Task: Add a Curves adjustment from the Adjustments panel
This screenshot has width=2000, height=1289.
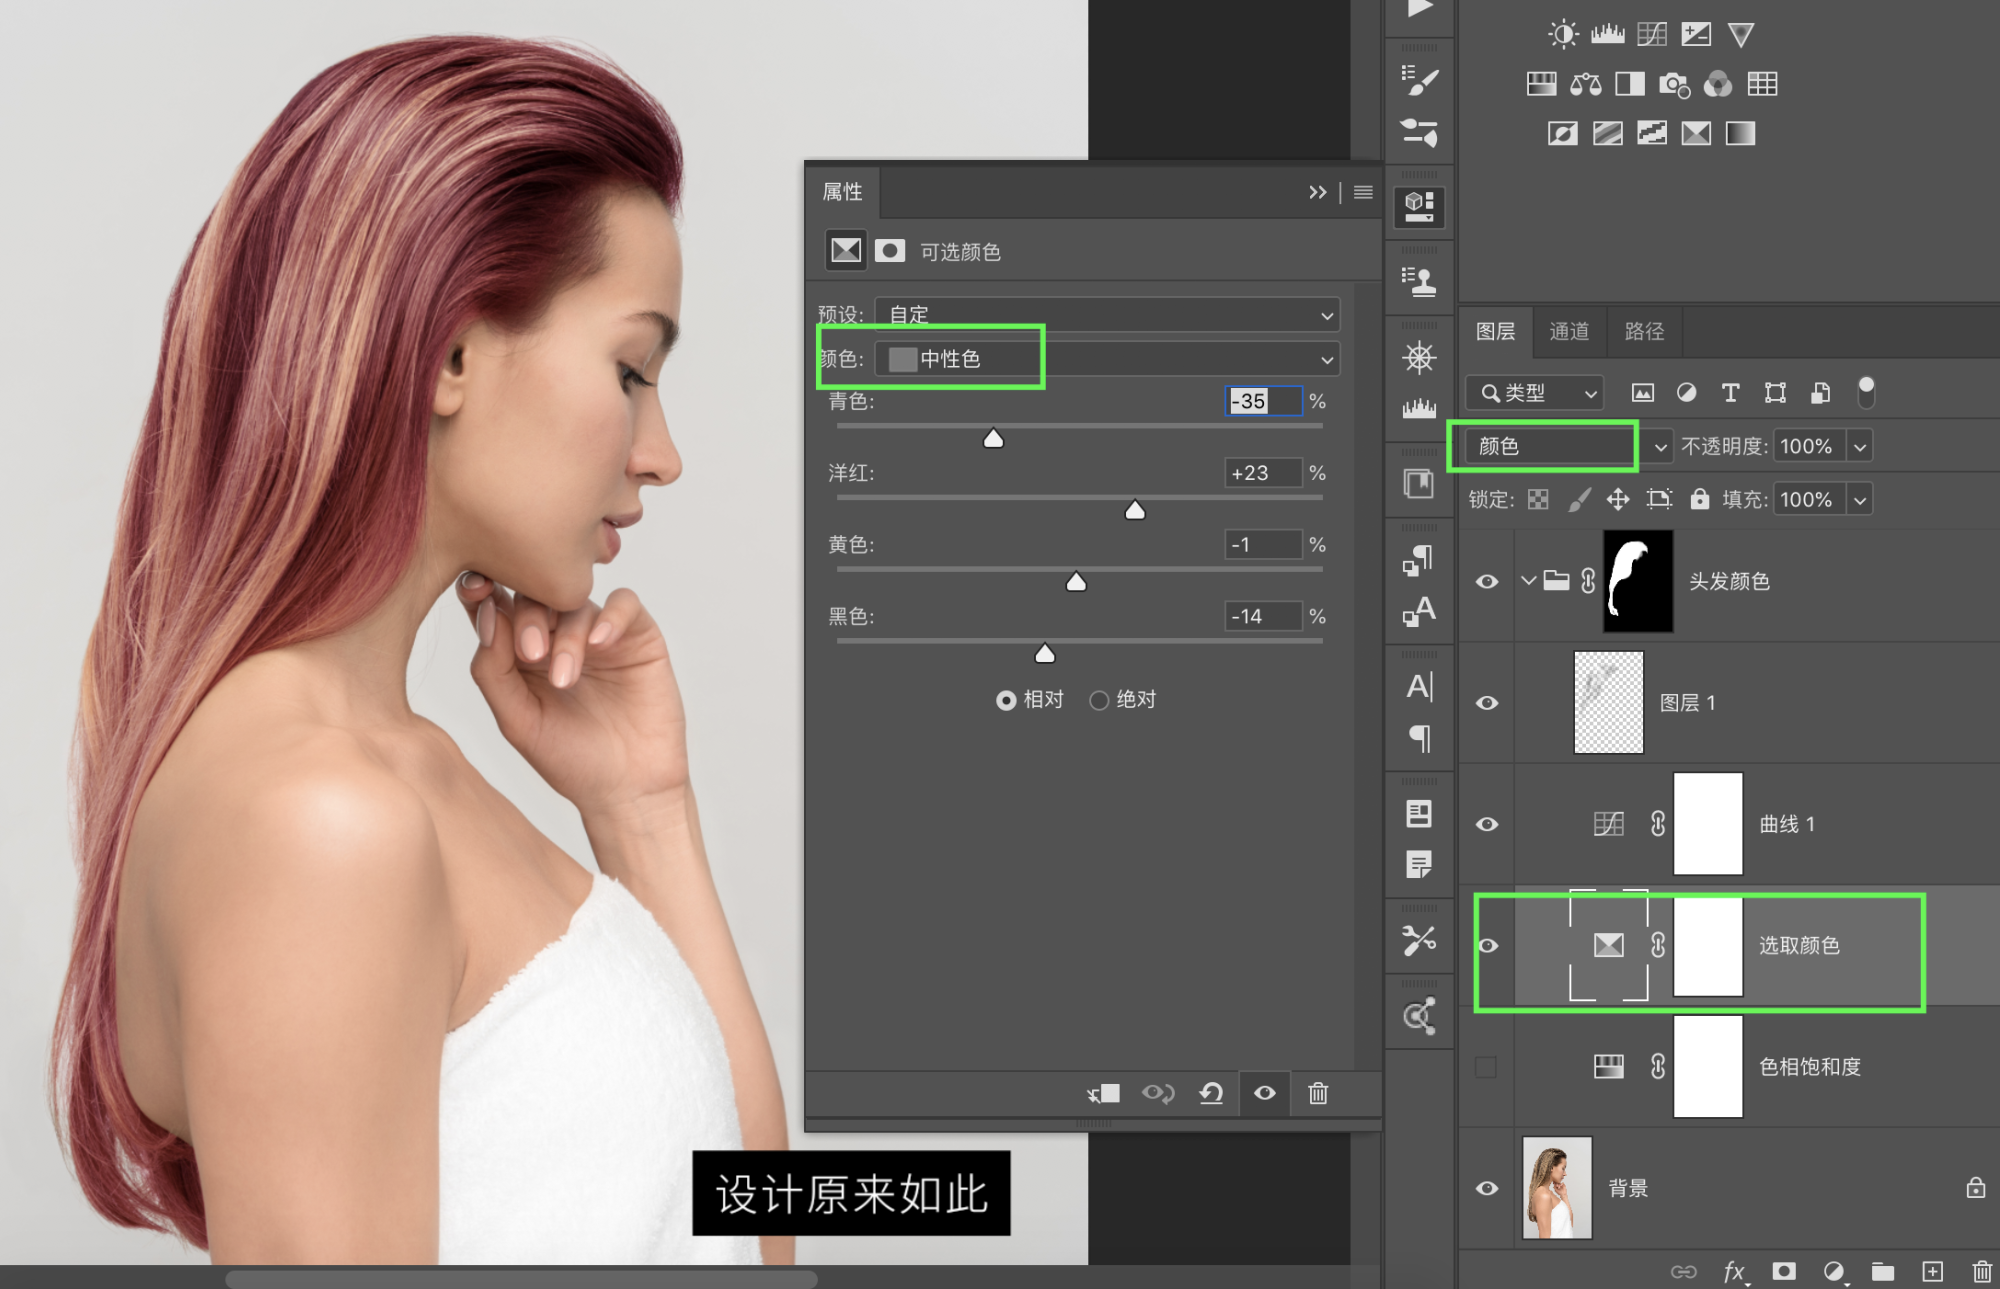Action: (x=1652, y=35)
